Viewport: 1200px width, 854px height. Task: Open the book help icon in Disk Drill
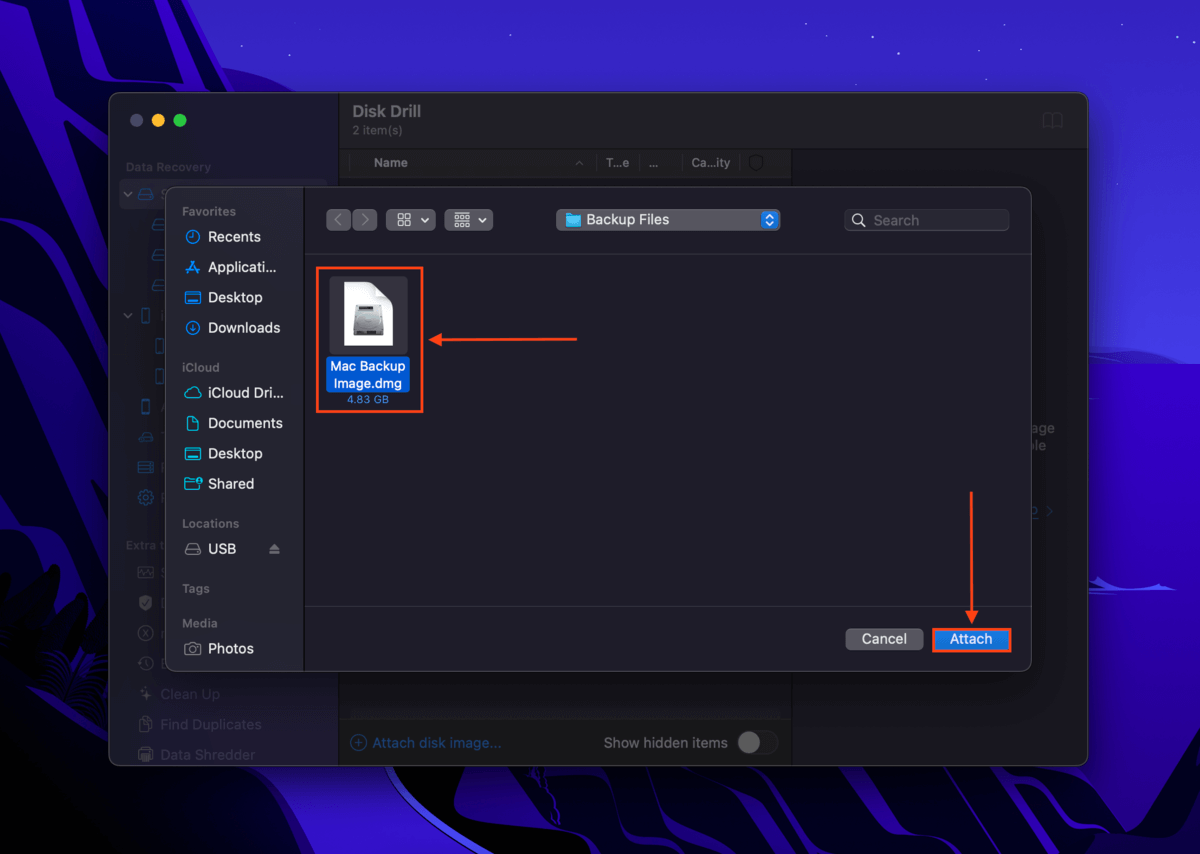1052,120
